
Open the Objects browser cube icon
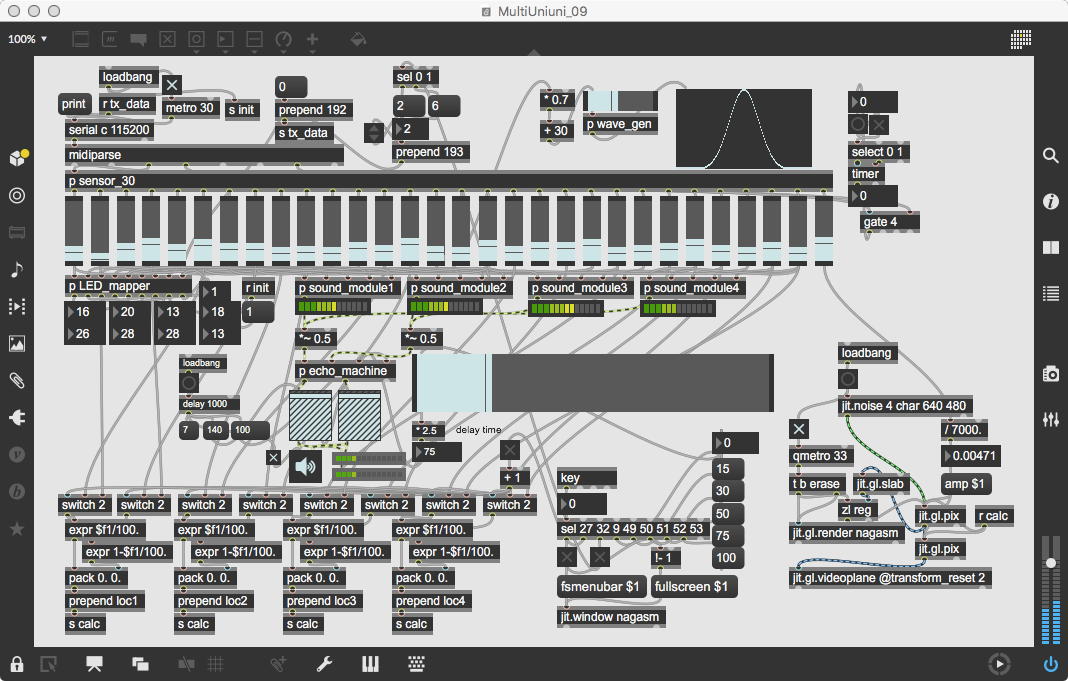click(x=18, y=158)
